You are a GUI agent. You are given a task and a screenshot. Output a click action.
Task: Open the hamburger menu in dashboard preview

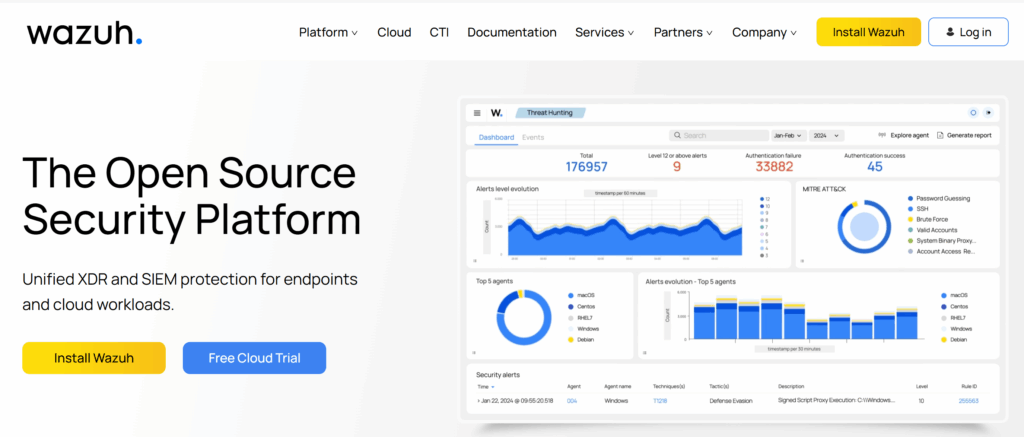(x=477, y=113)
